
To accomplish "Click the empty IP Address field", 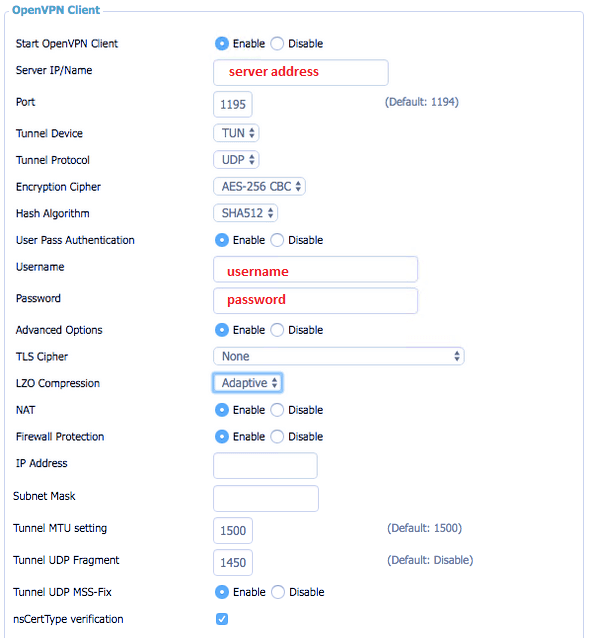I will tap(265, 465).
